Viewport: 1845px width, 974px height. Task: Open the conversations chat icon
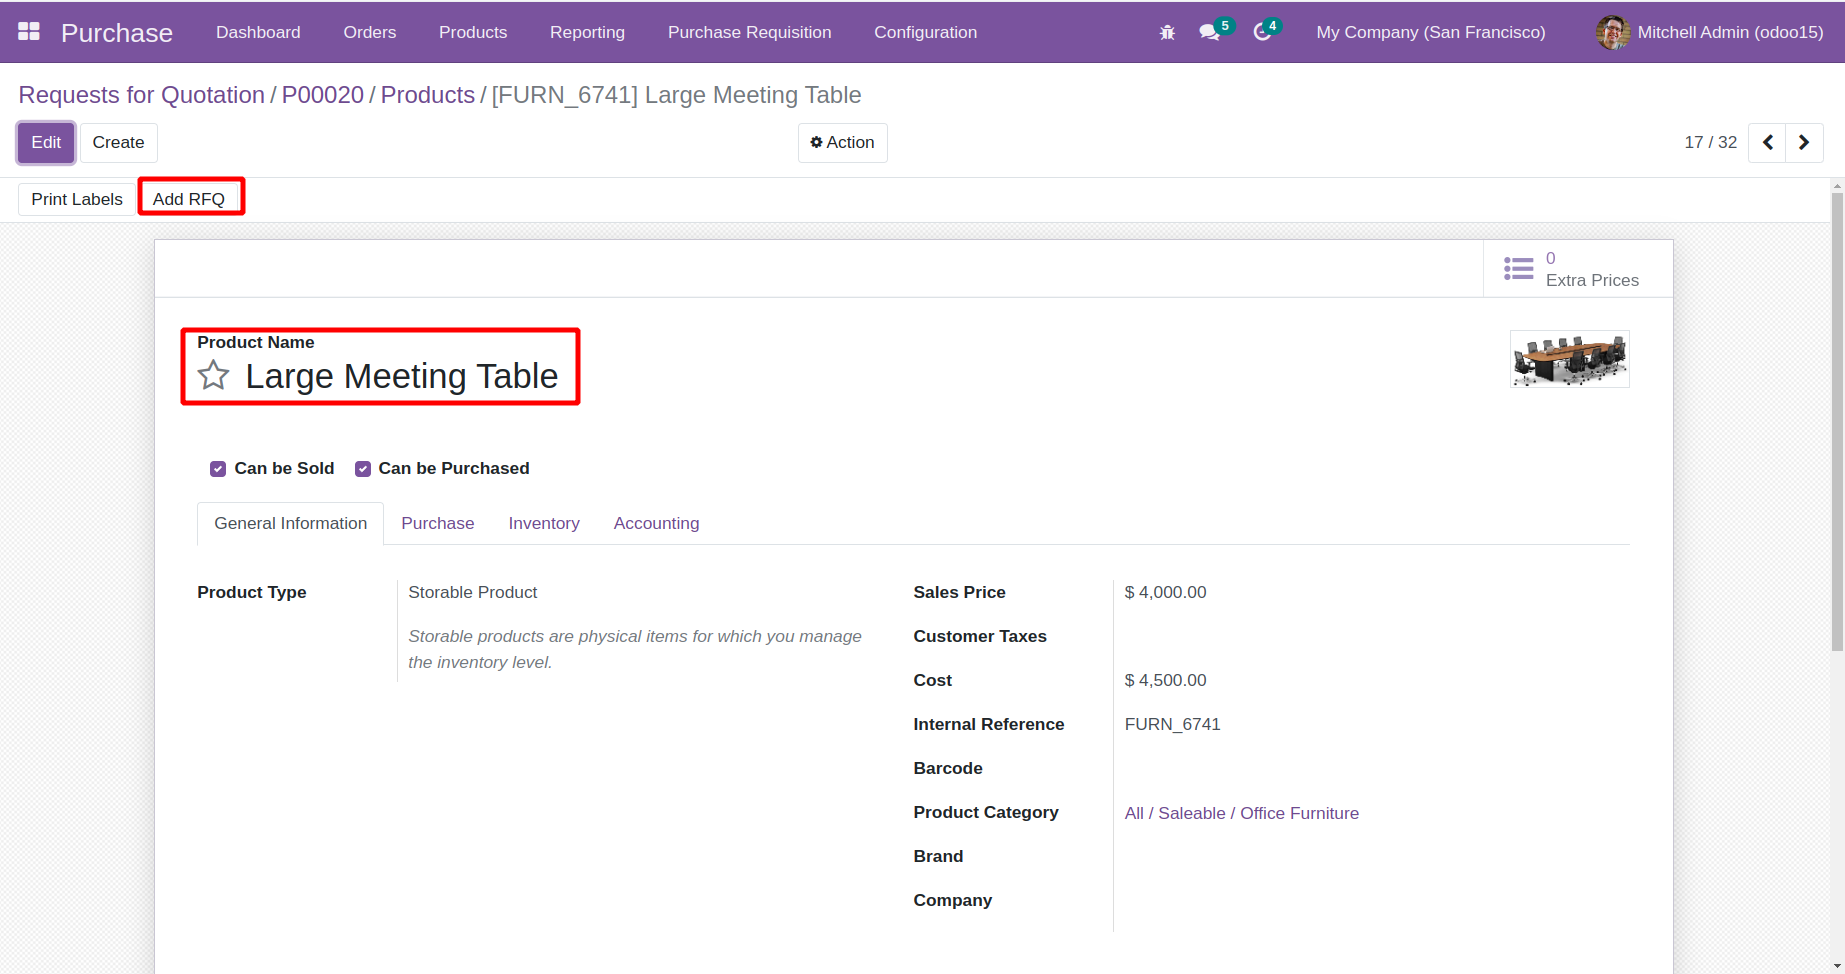pyautogui.click(x=1210, y=32)
